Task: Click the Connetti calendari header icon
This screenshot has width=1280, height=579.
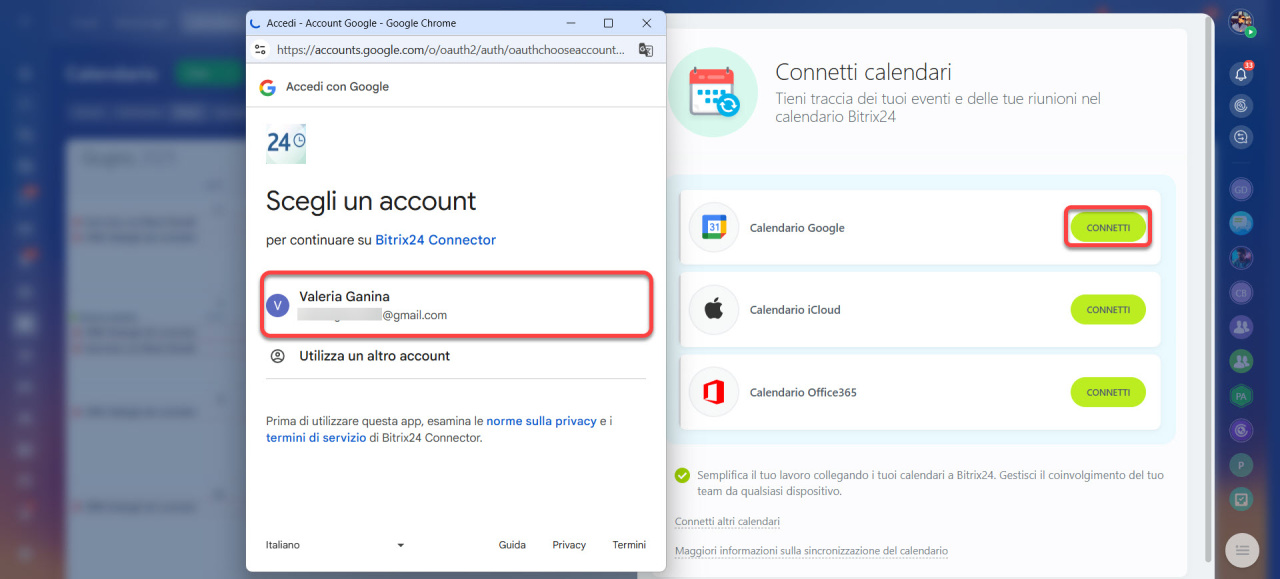Action: [x=713, y=92]
